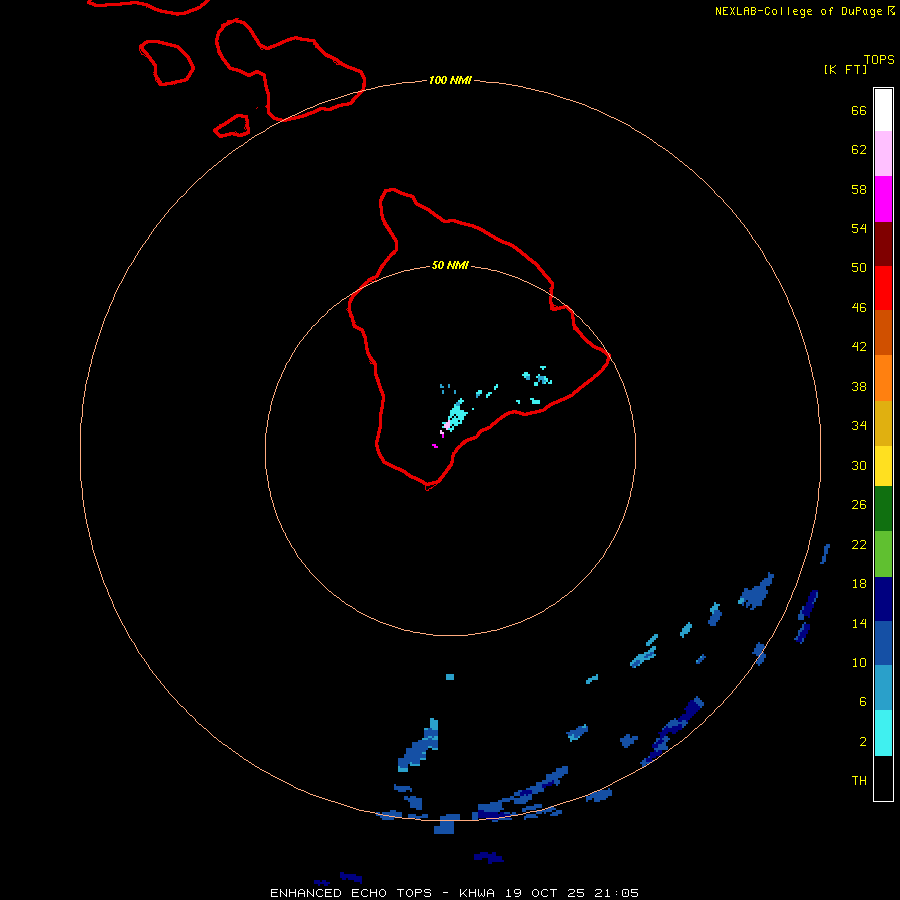Viewport: 900px width, 900px height.
Task: Click the navy swatch near 18
Action: click(883, 599)
